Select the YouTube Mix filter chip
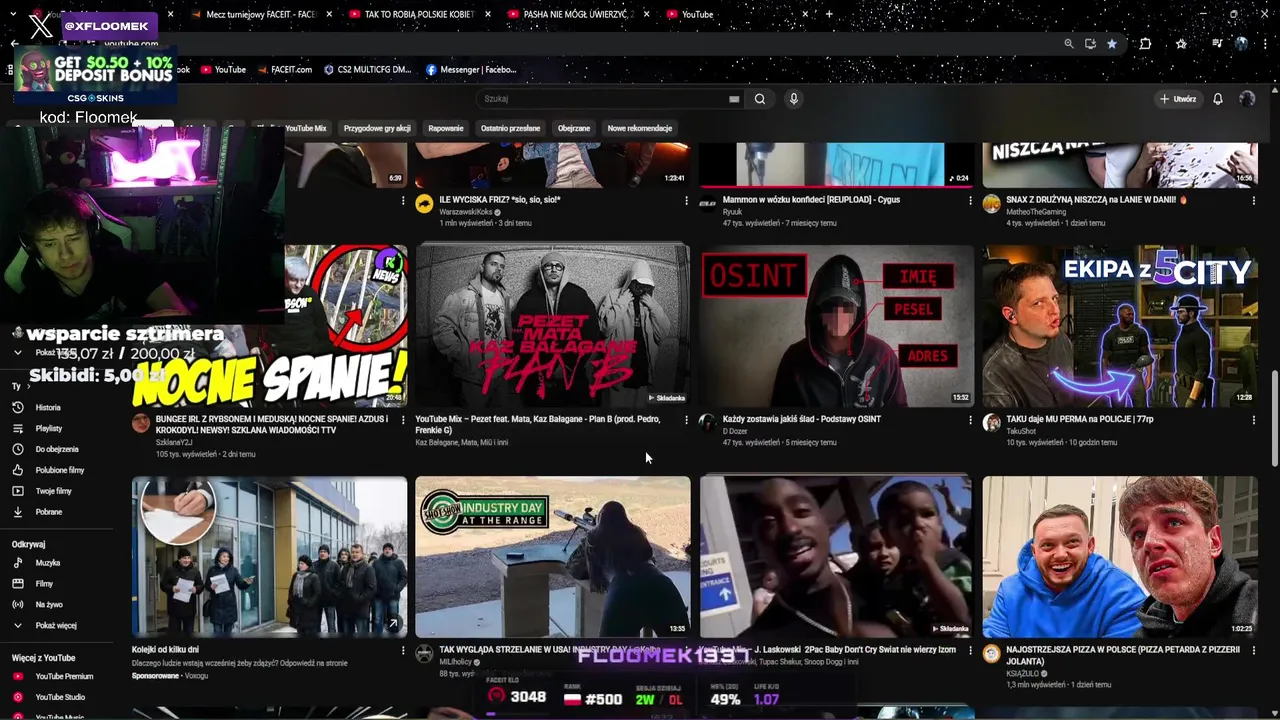Viewport: 1280px width, 720px height. click(306, 128)
